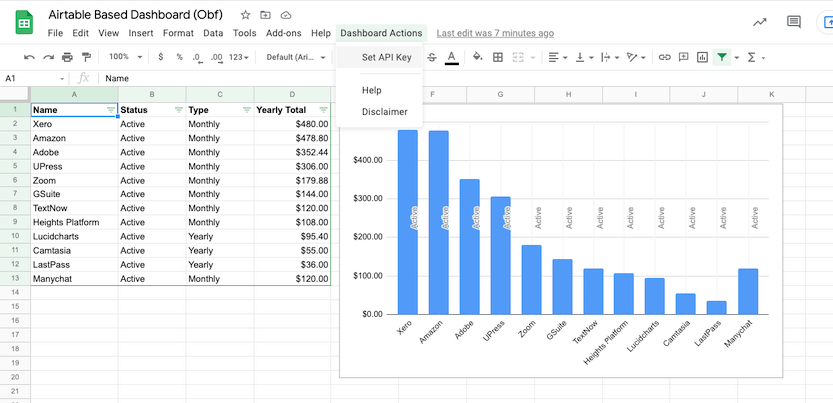Screen dimensions: 833x403
Task: Open text rotation options
Action: tap(635, 57)
